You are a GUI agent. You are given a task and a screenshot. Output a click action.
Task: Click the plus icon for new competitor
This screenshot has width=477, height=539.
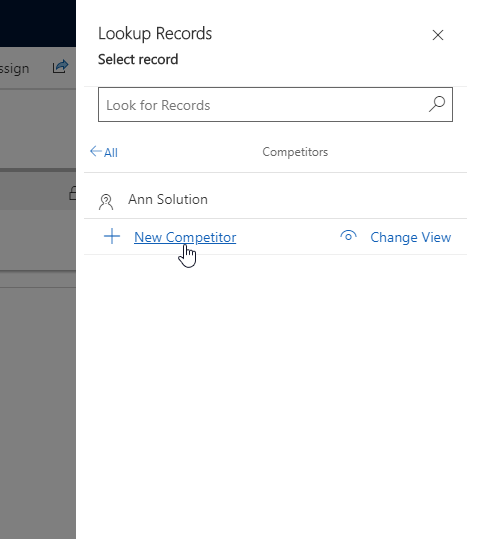(112, 236)
